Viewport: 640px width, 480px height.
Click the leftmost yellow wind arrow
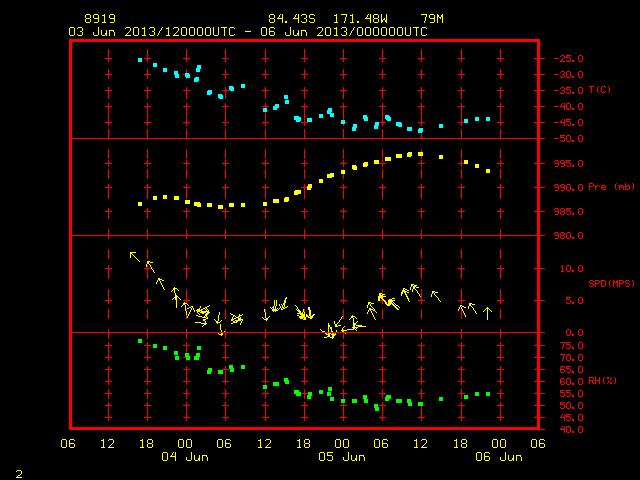point(135,256)
